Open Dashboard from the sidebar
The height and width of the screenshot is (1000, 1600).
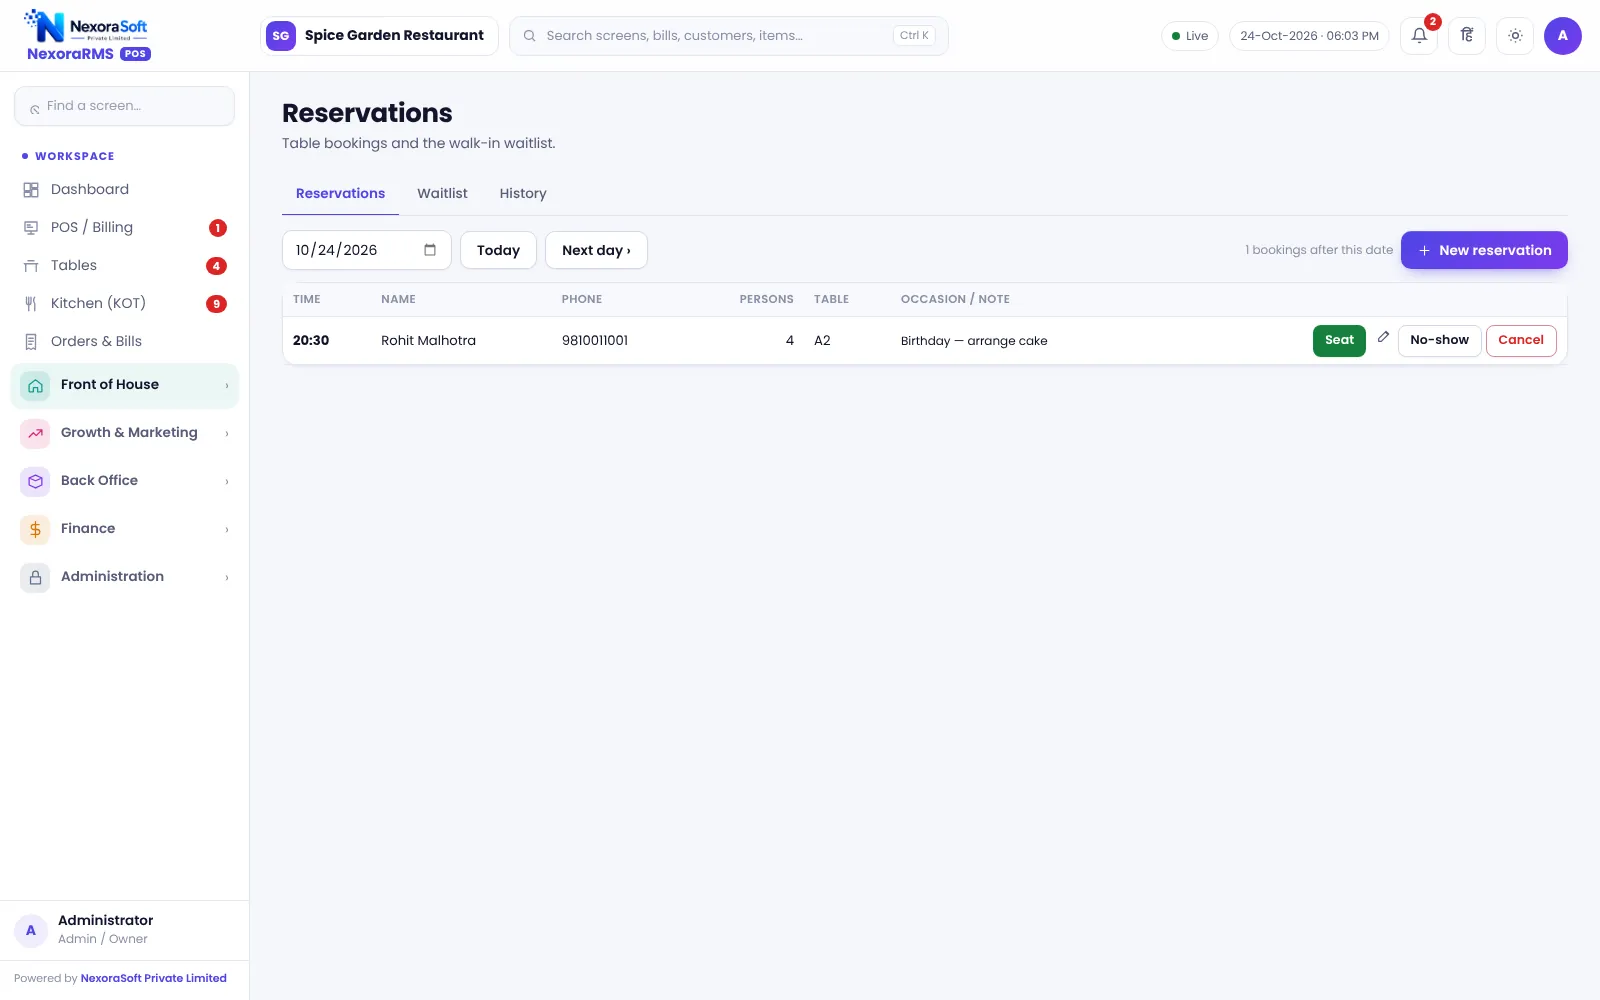click(x=124, y=190)
